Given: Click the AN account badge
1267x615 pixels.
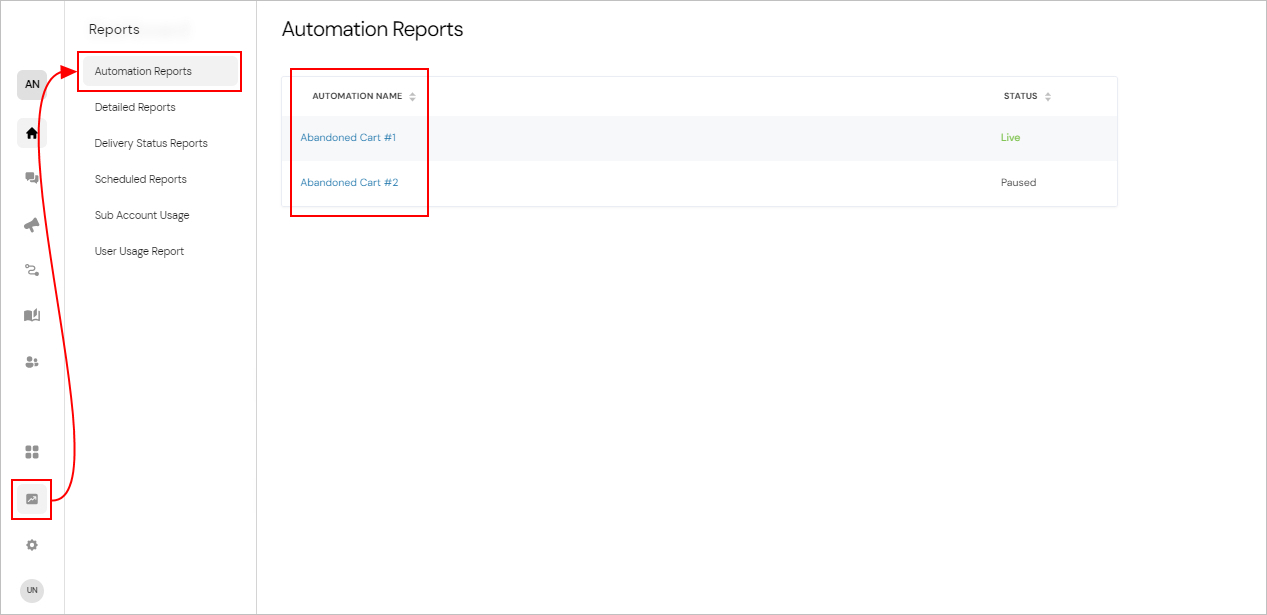Looking at the screenshot, I should click(32, 85).
